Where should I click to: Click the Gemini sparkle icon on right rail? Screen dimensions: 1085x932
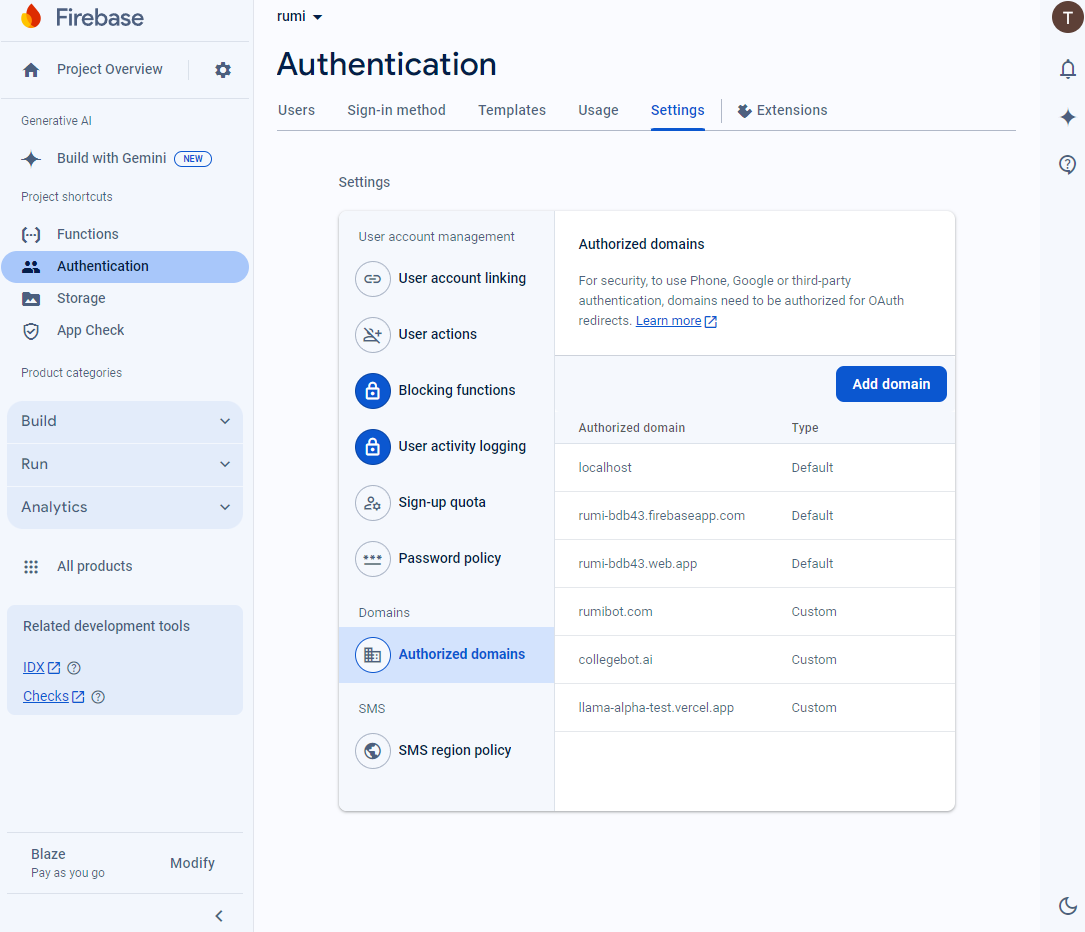tap(1067, 117)
